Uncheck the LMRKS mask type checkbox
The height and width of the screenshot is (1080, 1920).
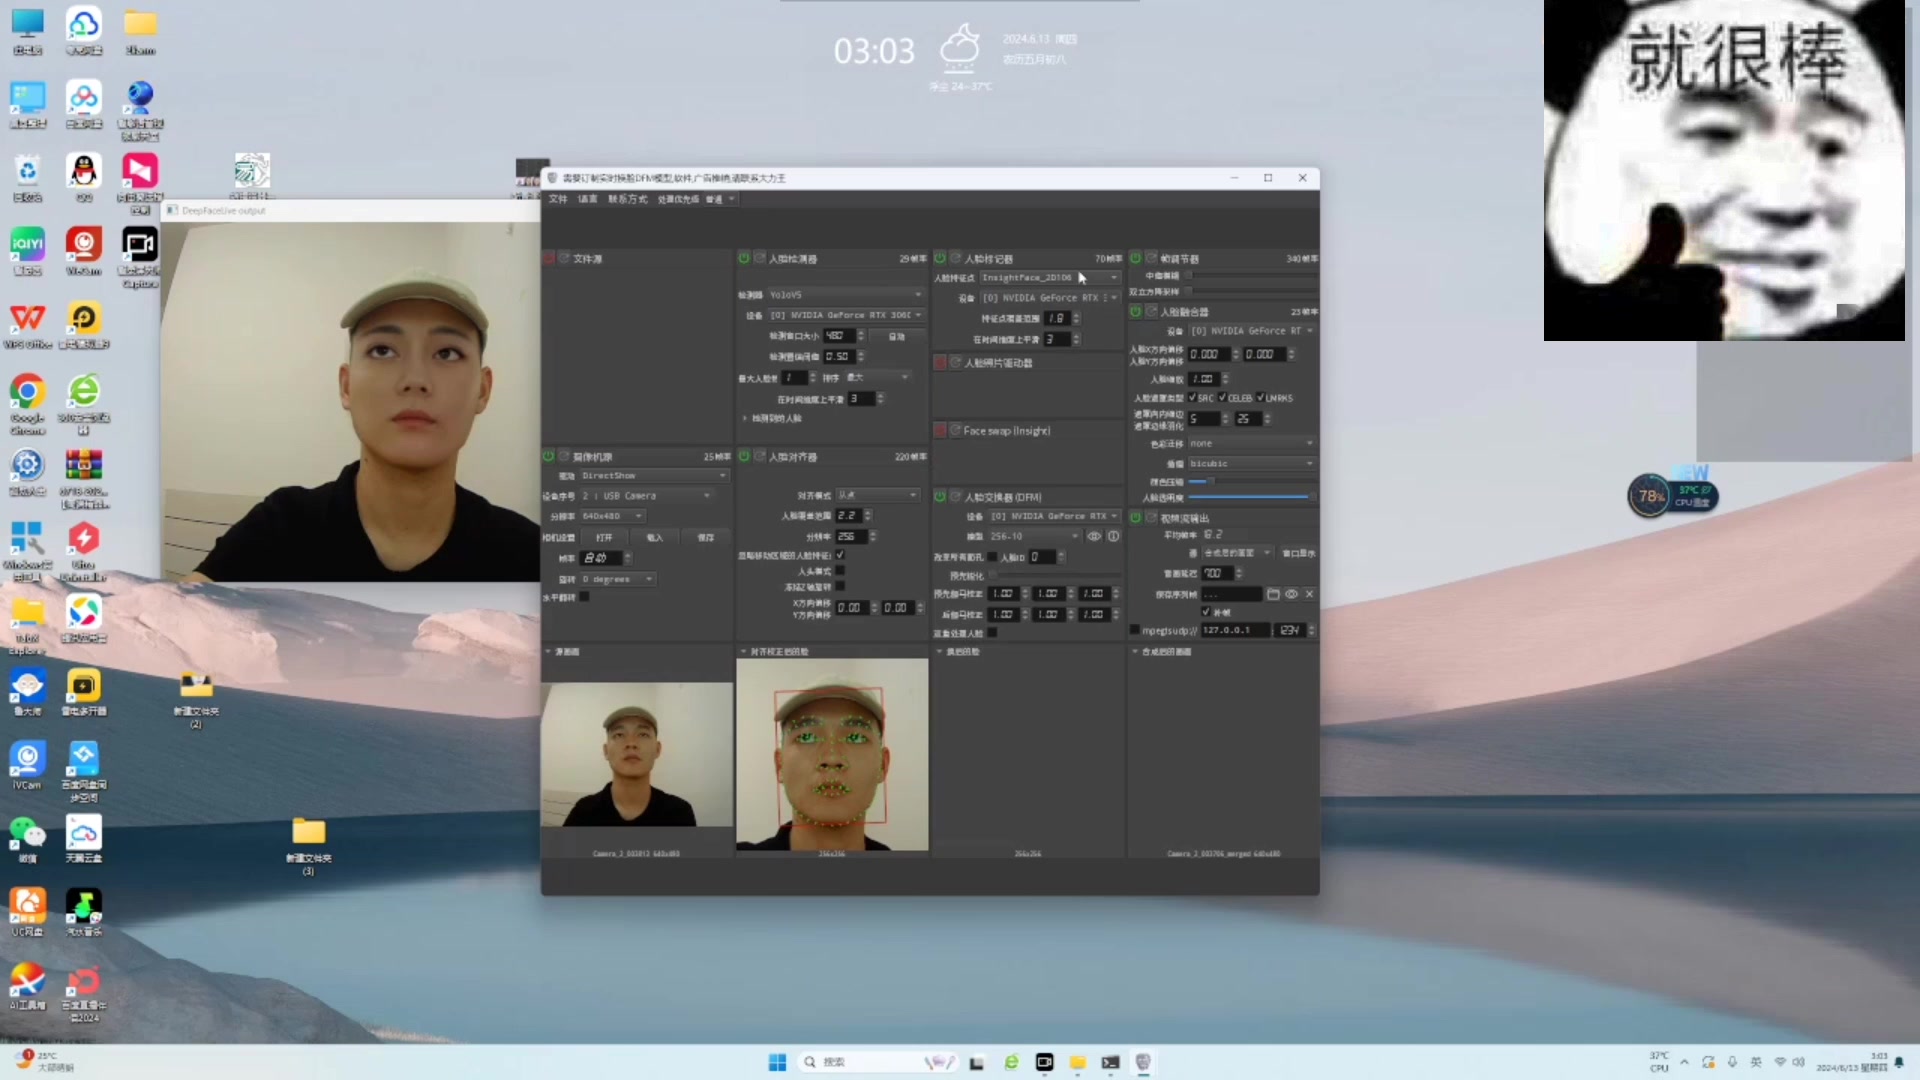point(1260,398)
